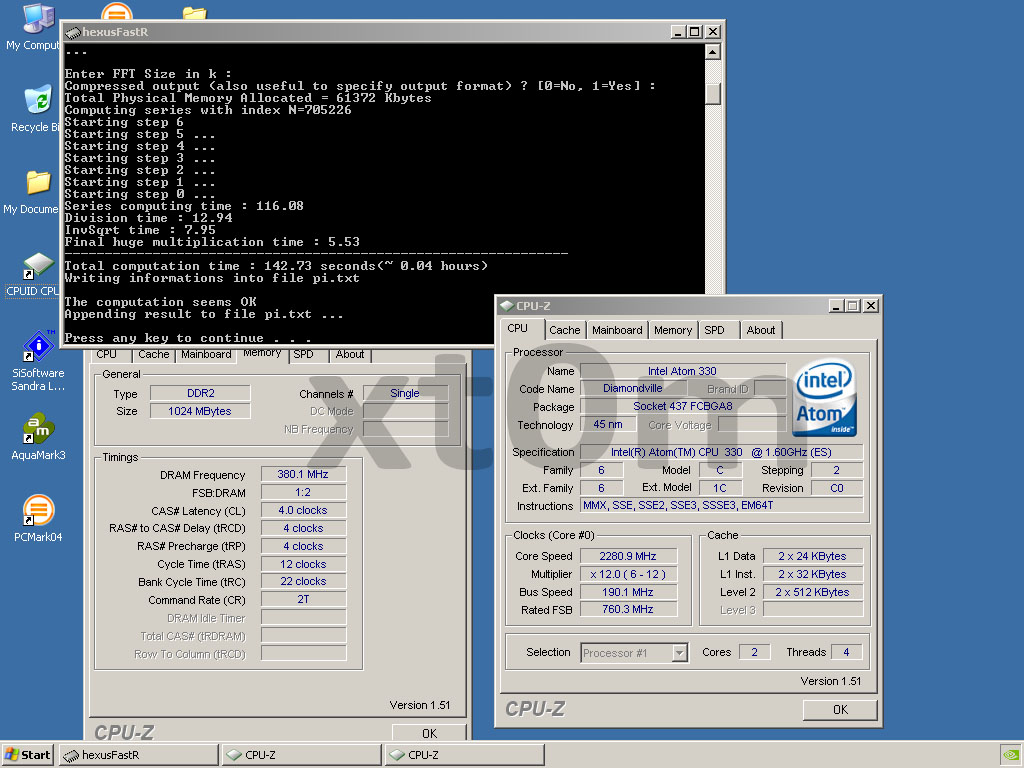The width and height of the screenshot is (1024, 768).
Task: Click Rated FSB value 760.3 MHz
Action: pyautogui.click(x=628, y=609)
